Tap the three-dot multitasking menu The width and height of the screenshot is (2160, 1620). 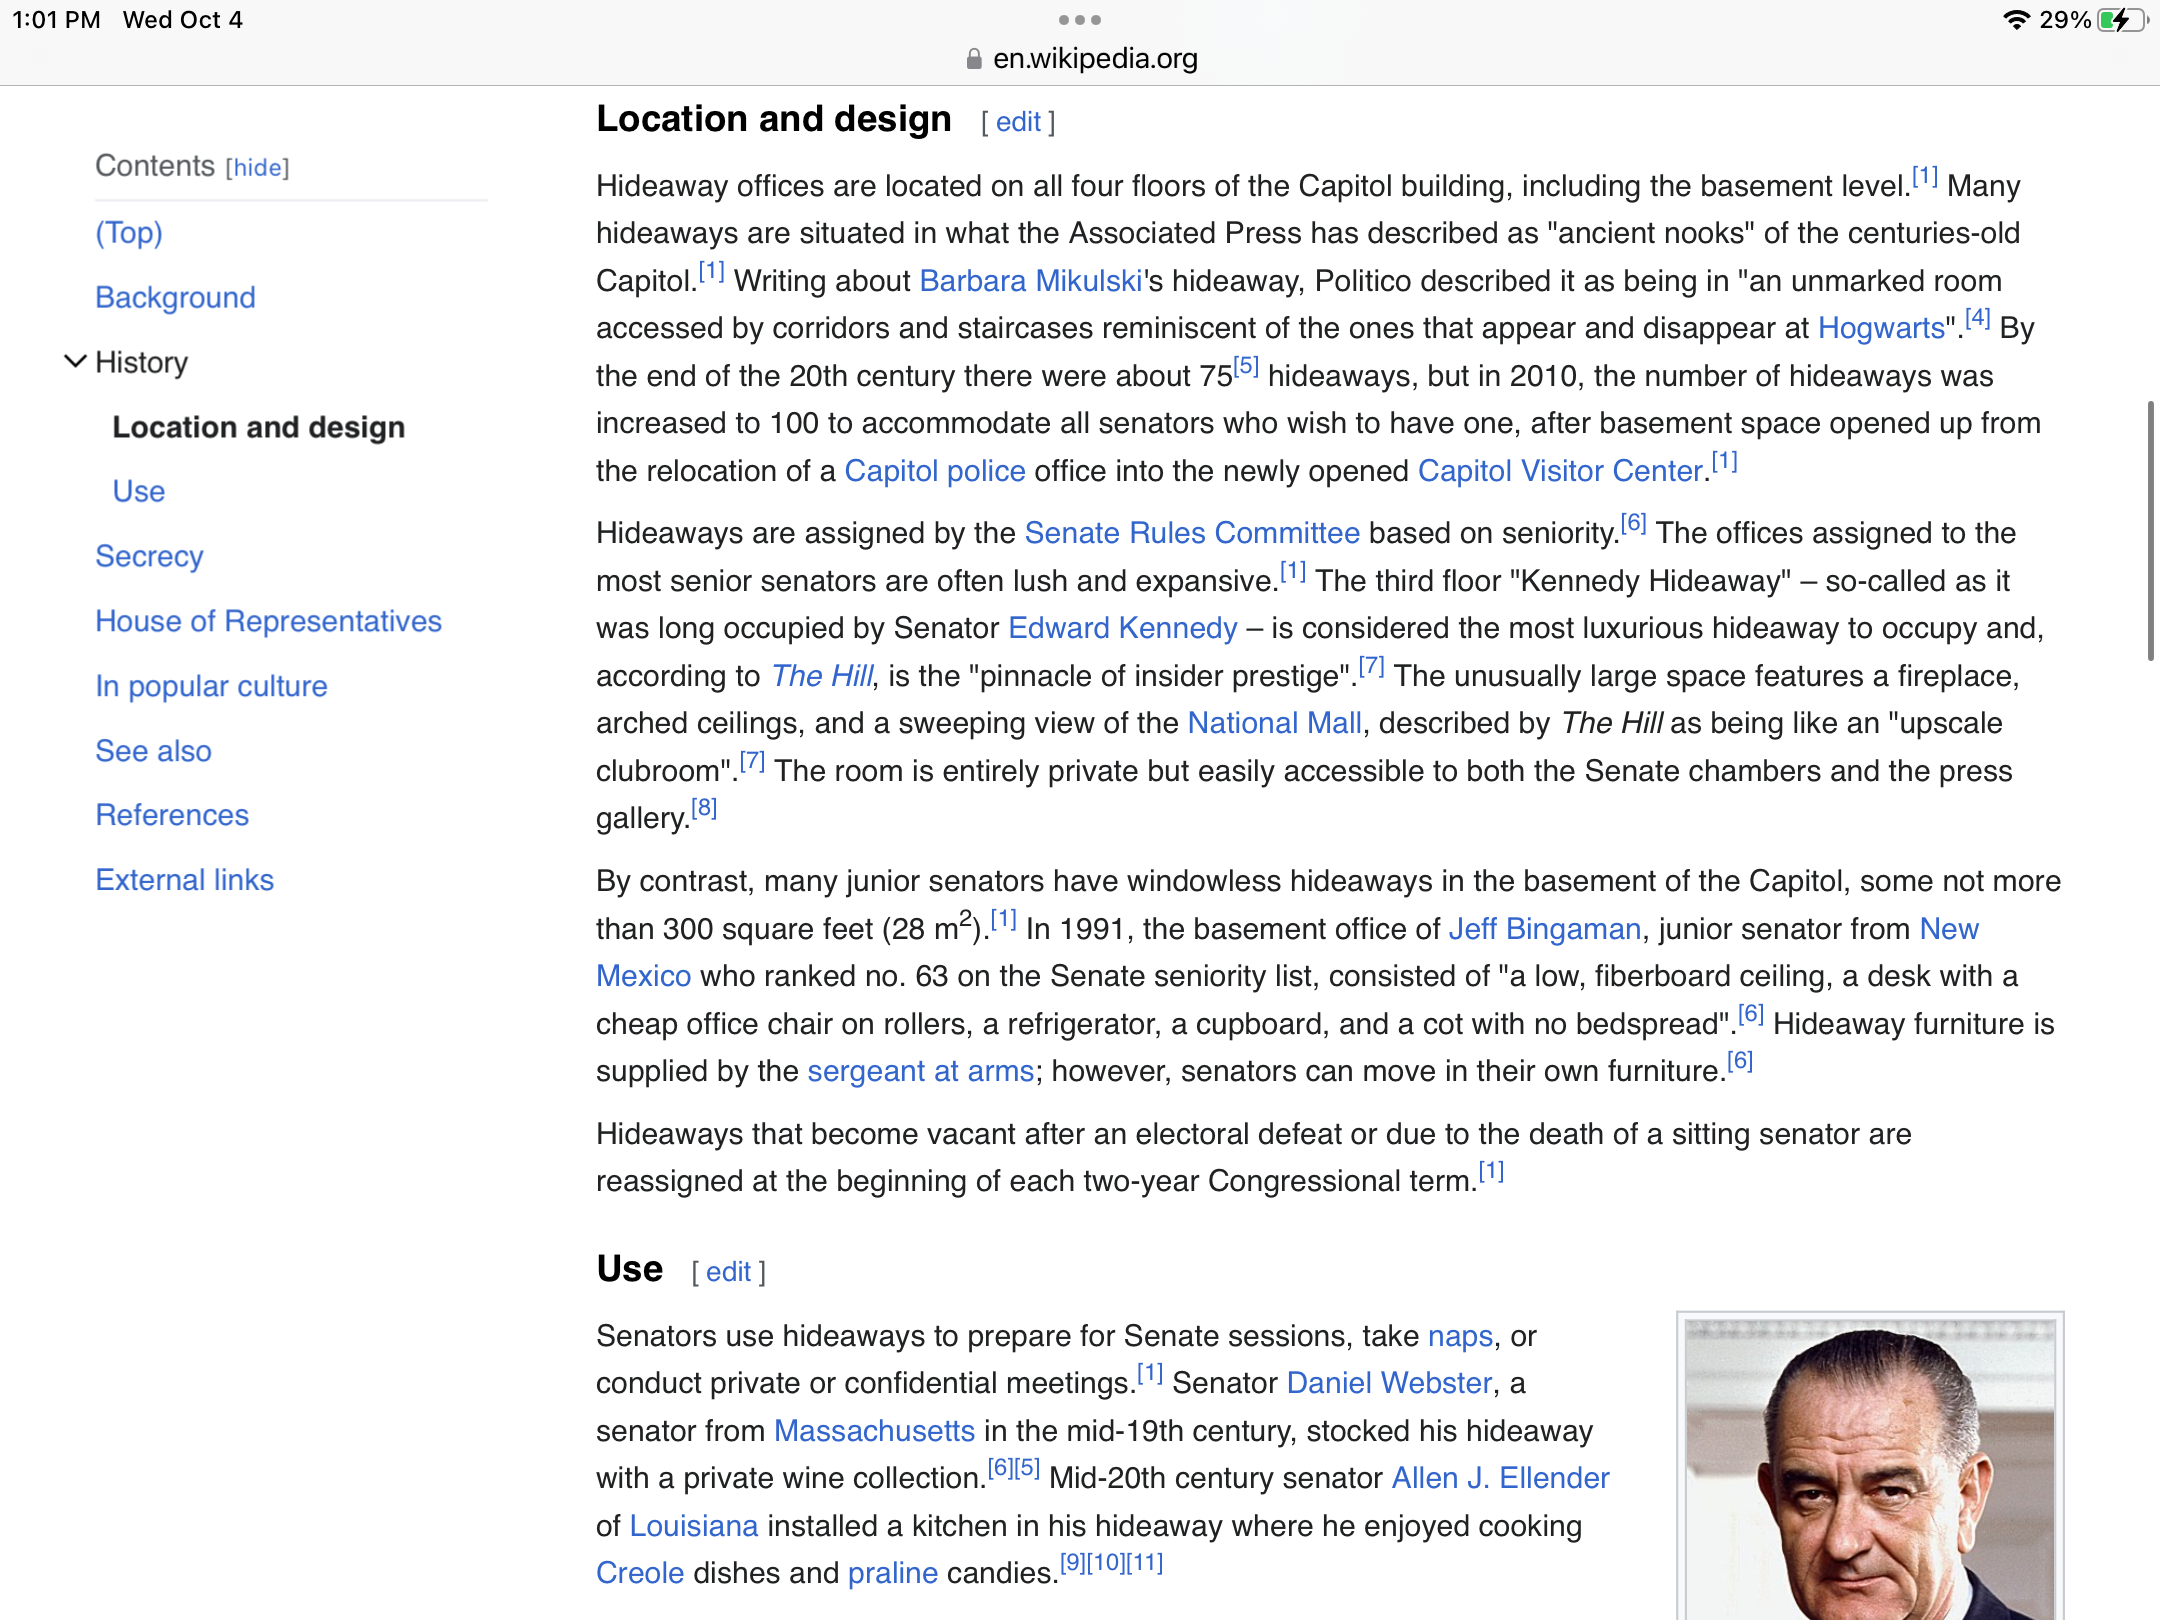(x=1080, y=20)
